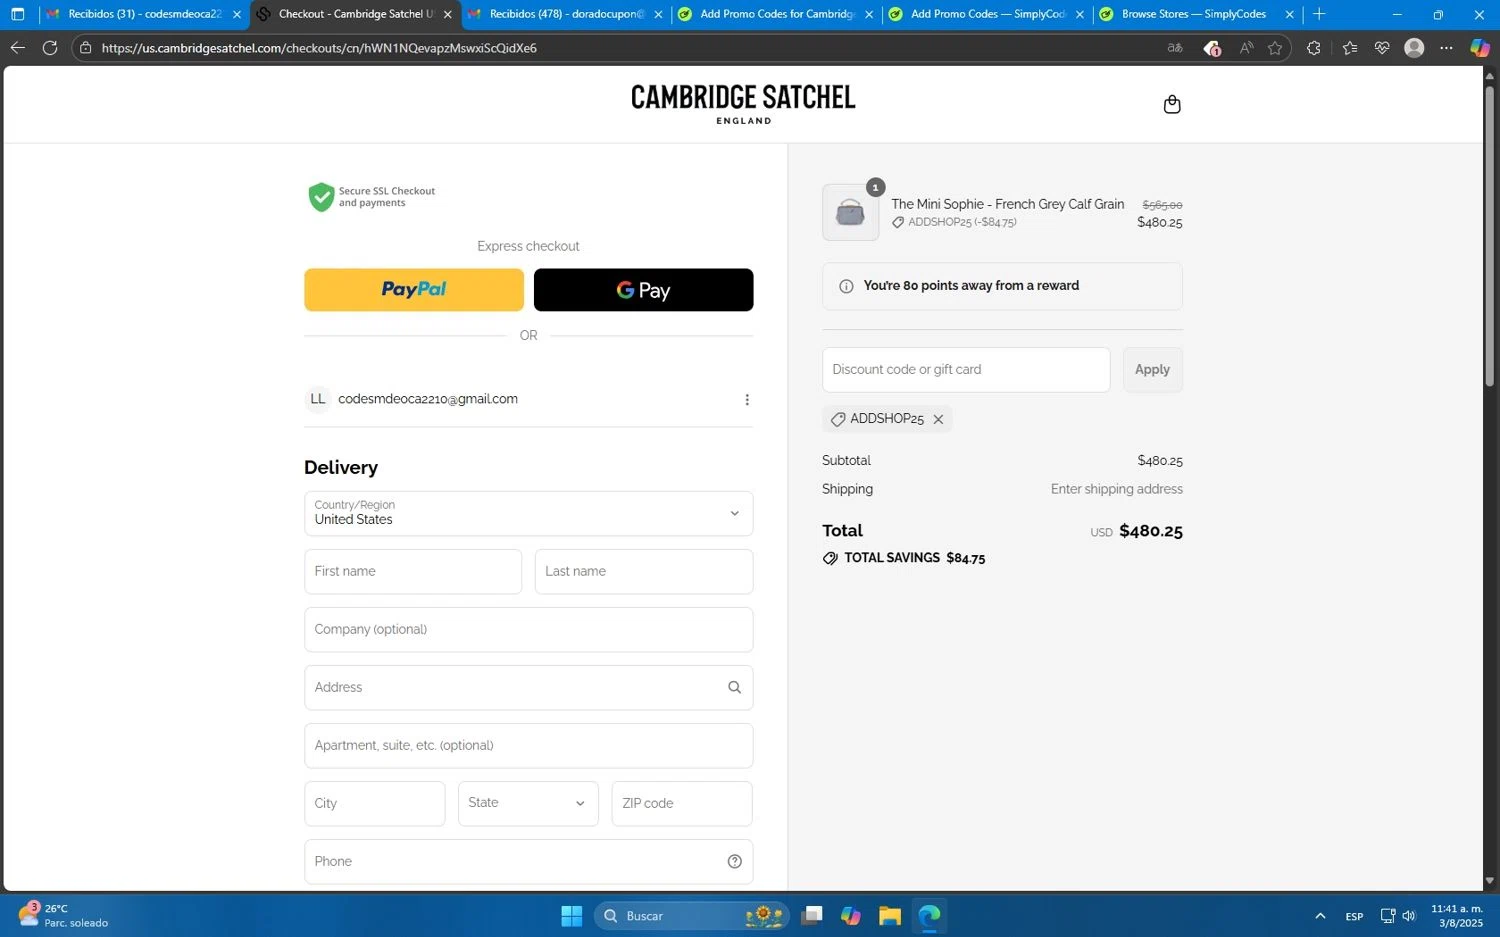Click the Address field
This screenshot has width=1500, height=937.
(529, 688)
